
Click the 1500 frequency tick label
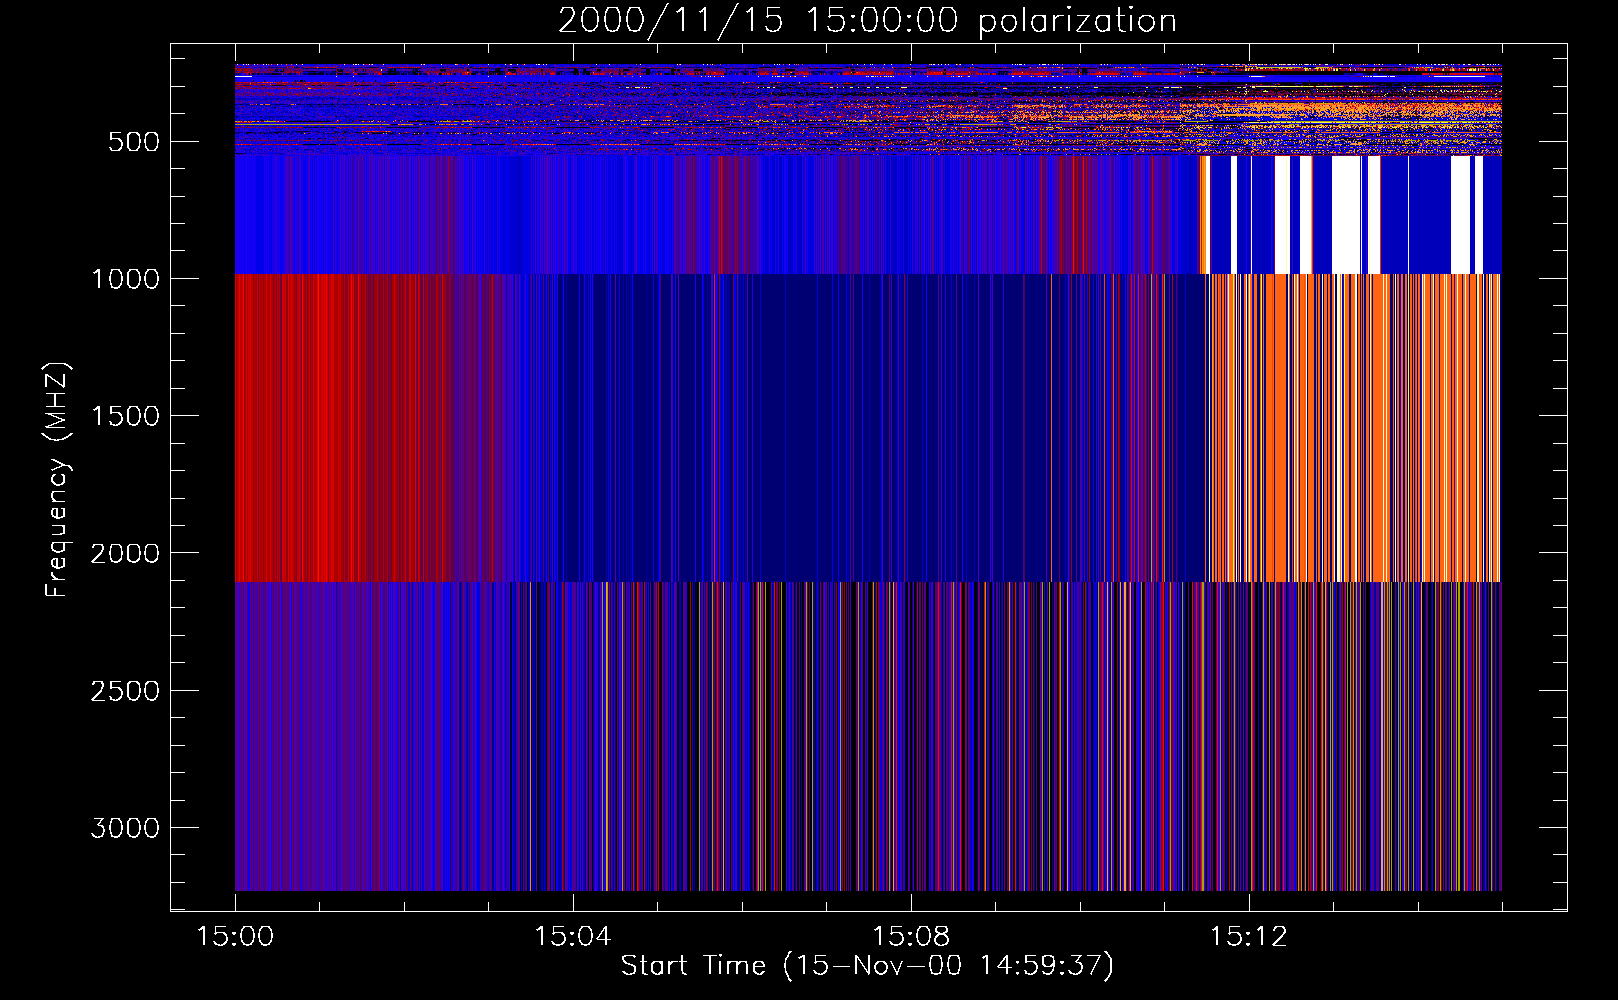(125, 416)
